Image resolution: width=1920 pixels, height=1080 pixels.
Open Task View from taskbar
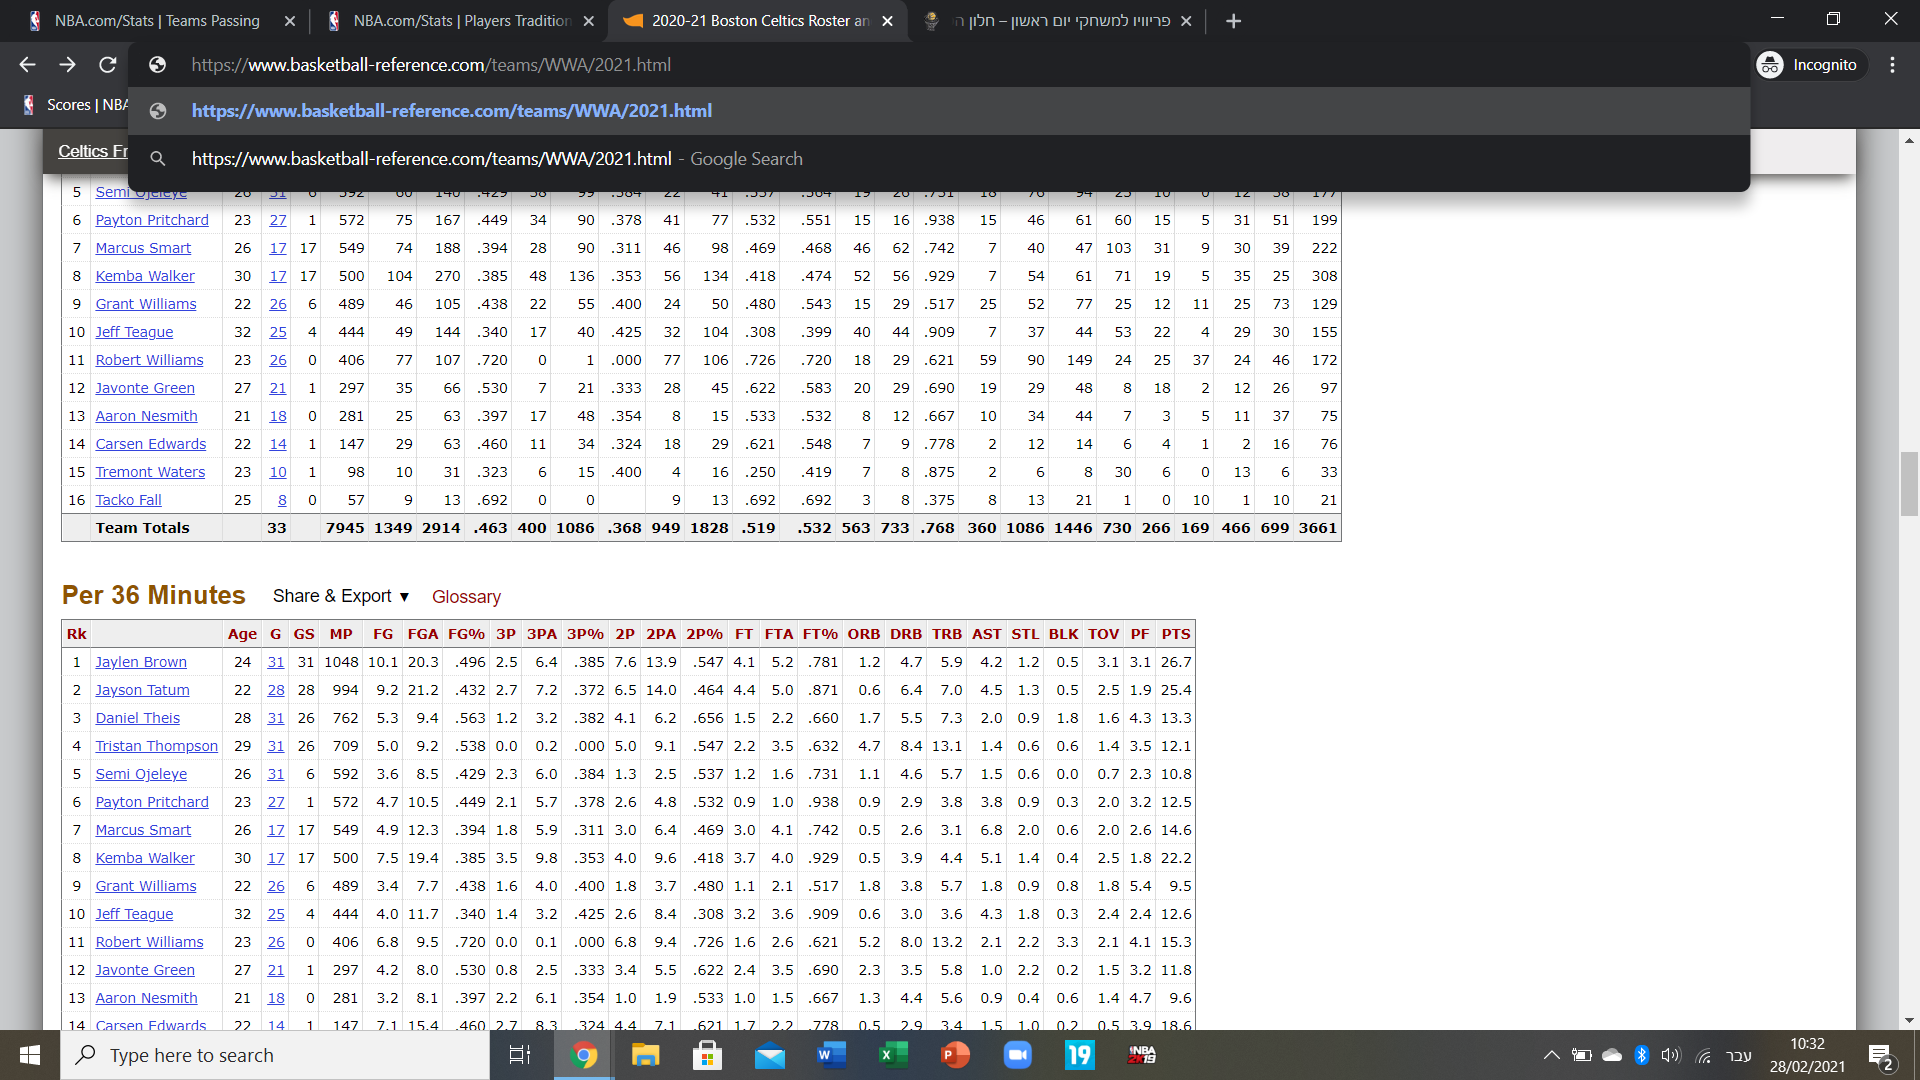(x=520, y=1055)
